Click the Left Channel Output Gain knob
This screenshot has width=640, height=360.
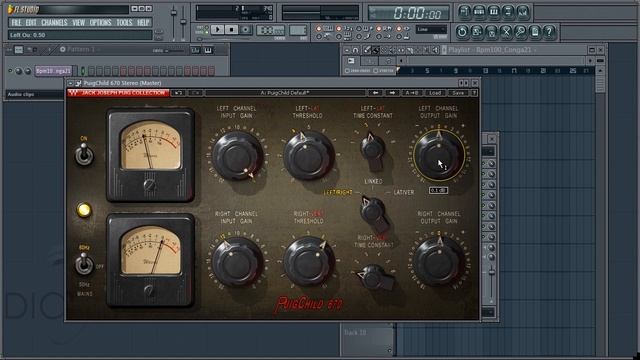(439, 155)
